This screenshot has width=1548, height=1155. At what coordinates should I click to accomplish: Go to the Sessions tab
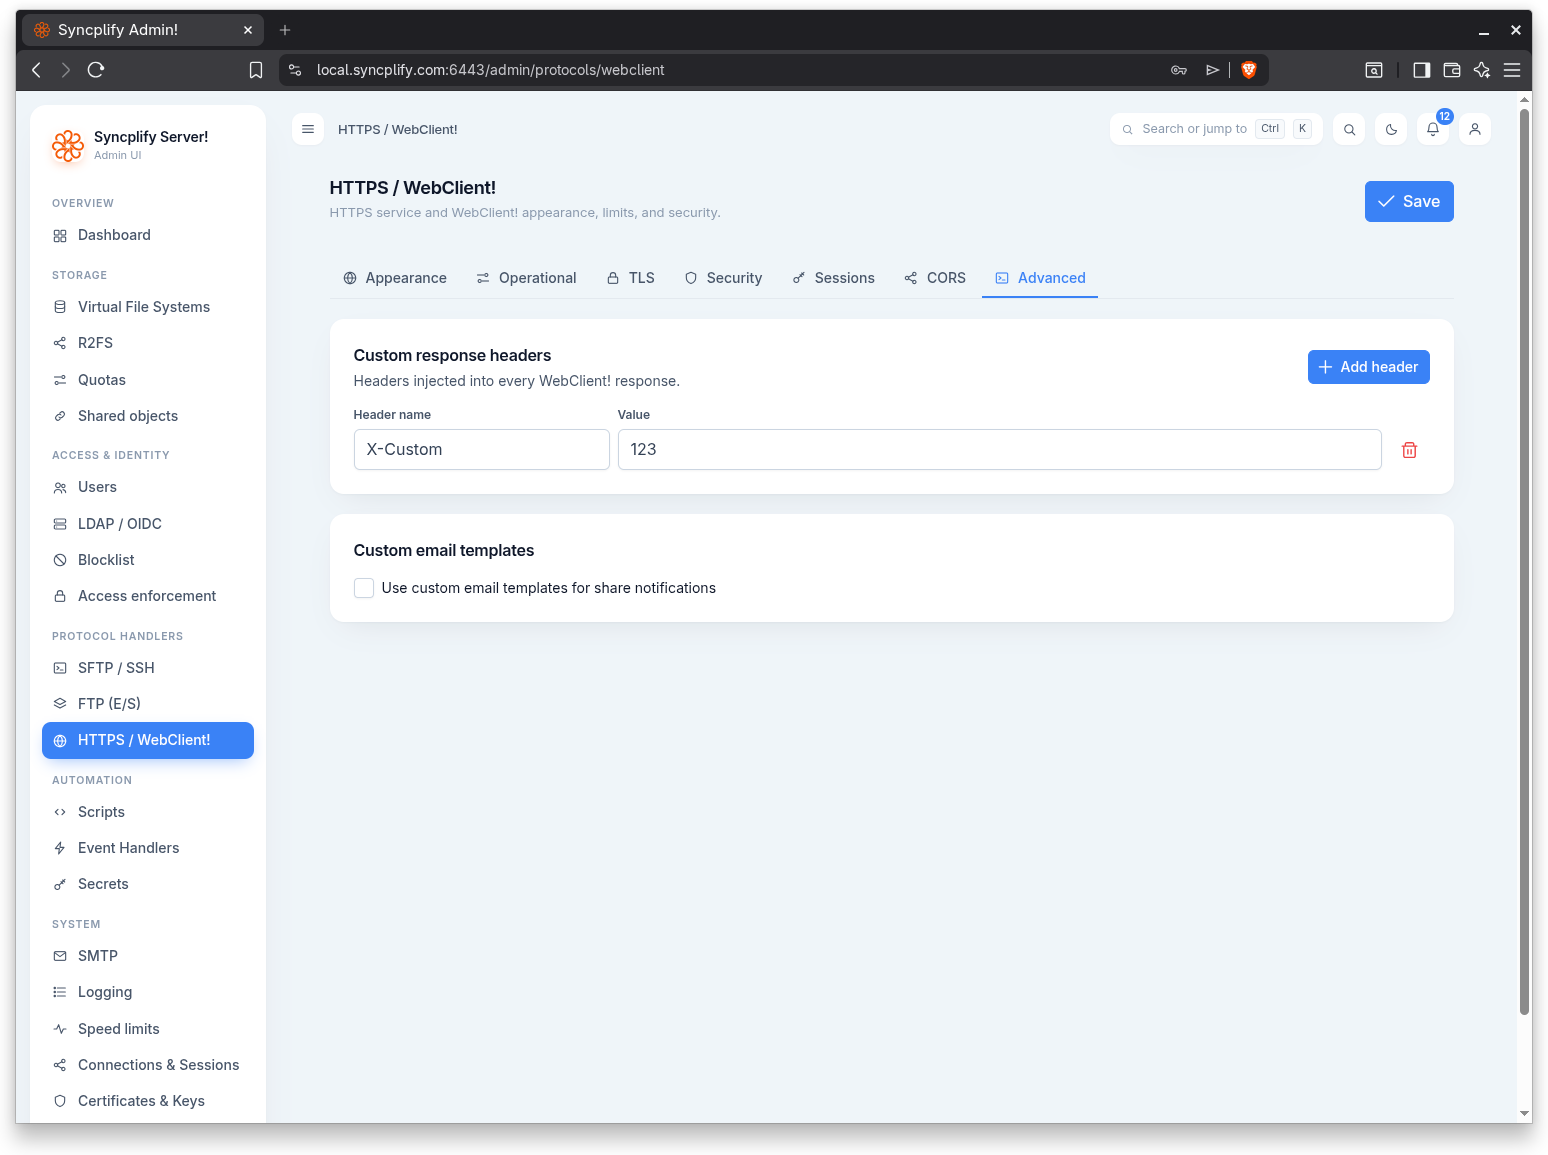click(x=834, y=278)
